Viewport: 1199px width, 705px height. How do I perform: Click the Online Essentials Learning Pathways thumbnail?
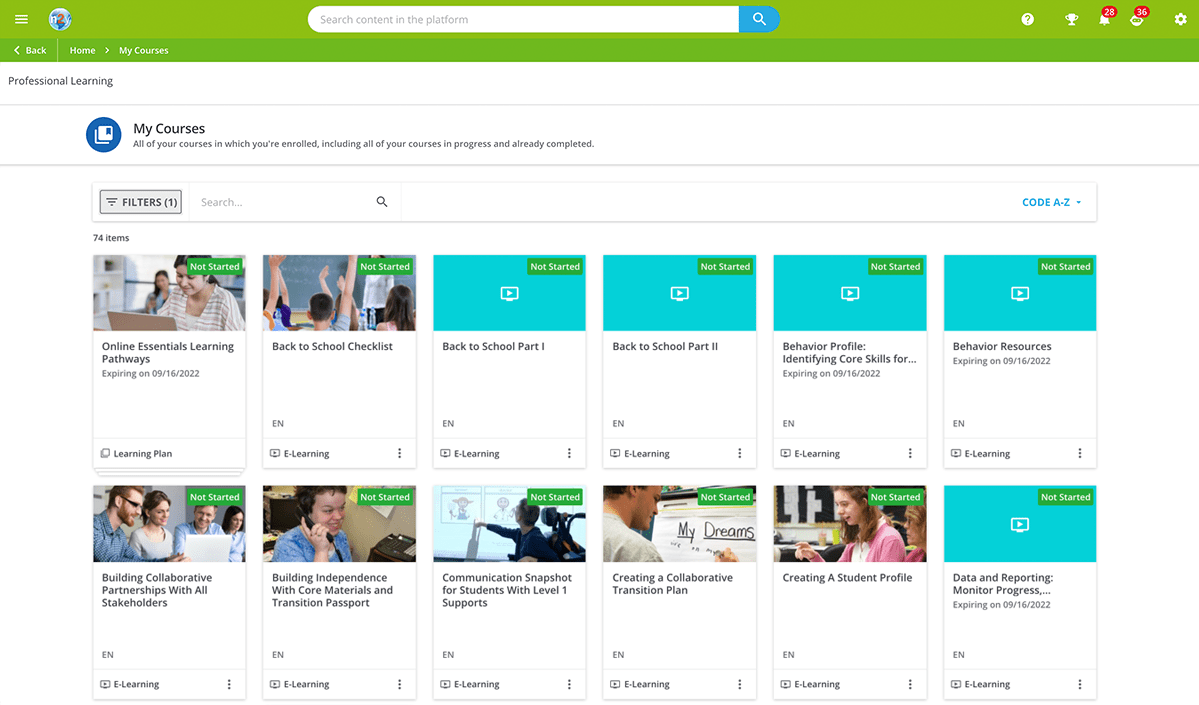169,293
